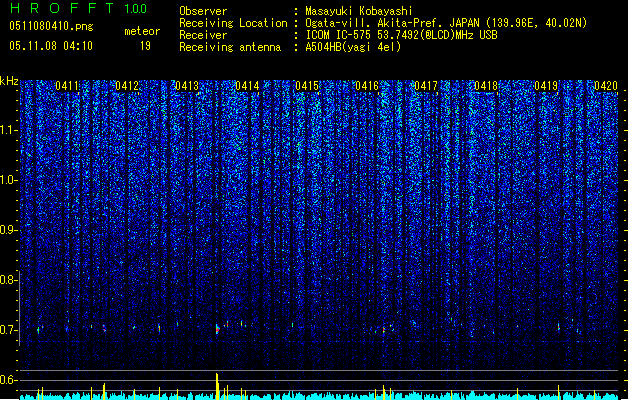
Task: Click the 0.8 kHz axis label
Action: pyautogui.click(x=9, y=280)
